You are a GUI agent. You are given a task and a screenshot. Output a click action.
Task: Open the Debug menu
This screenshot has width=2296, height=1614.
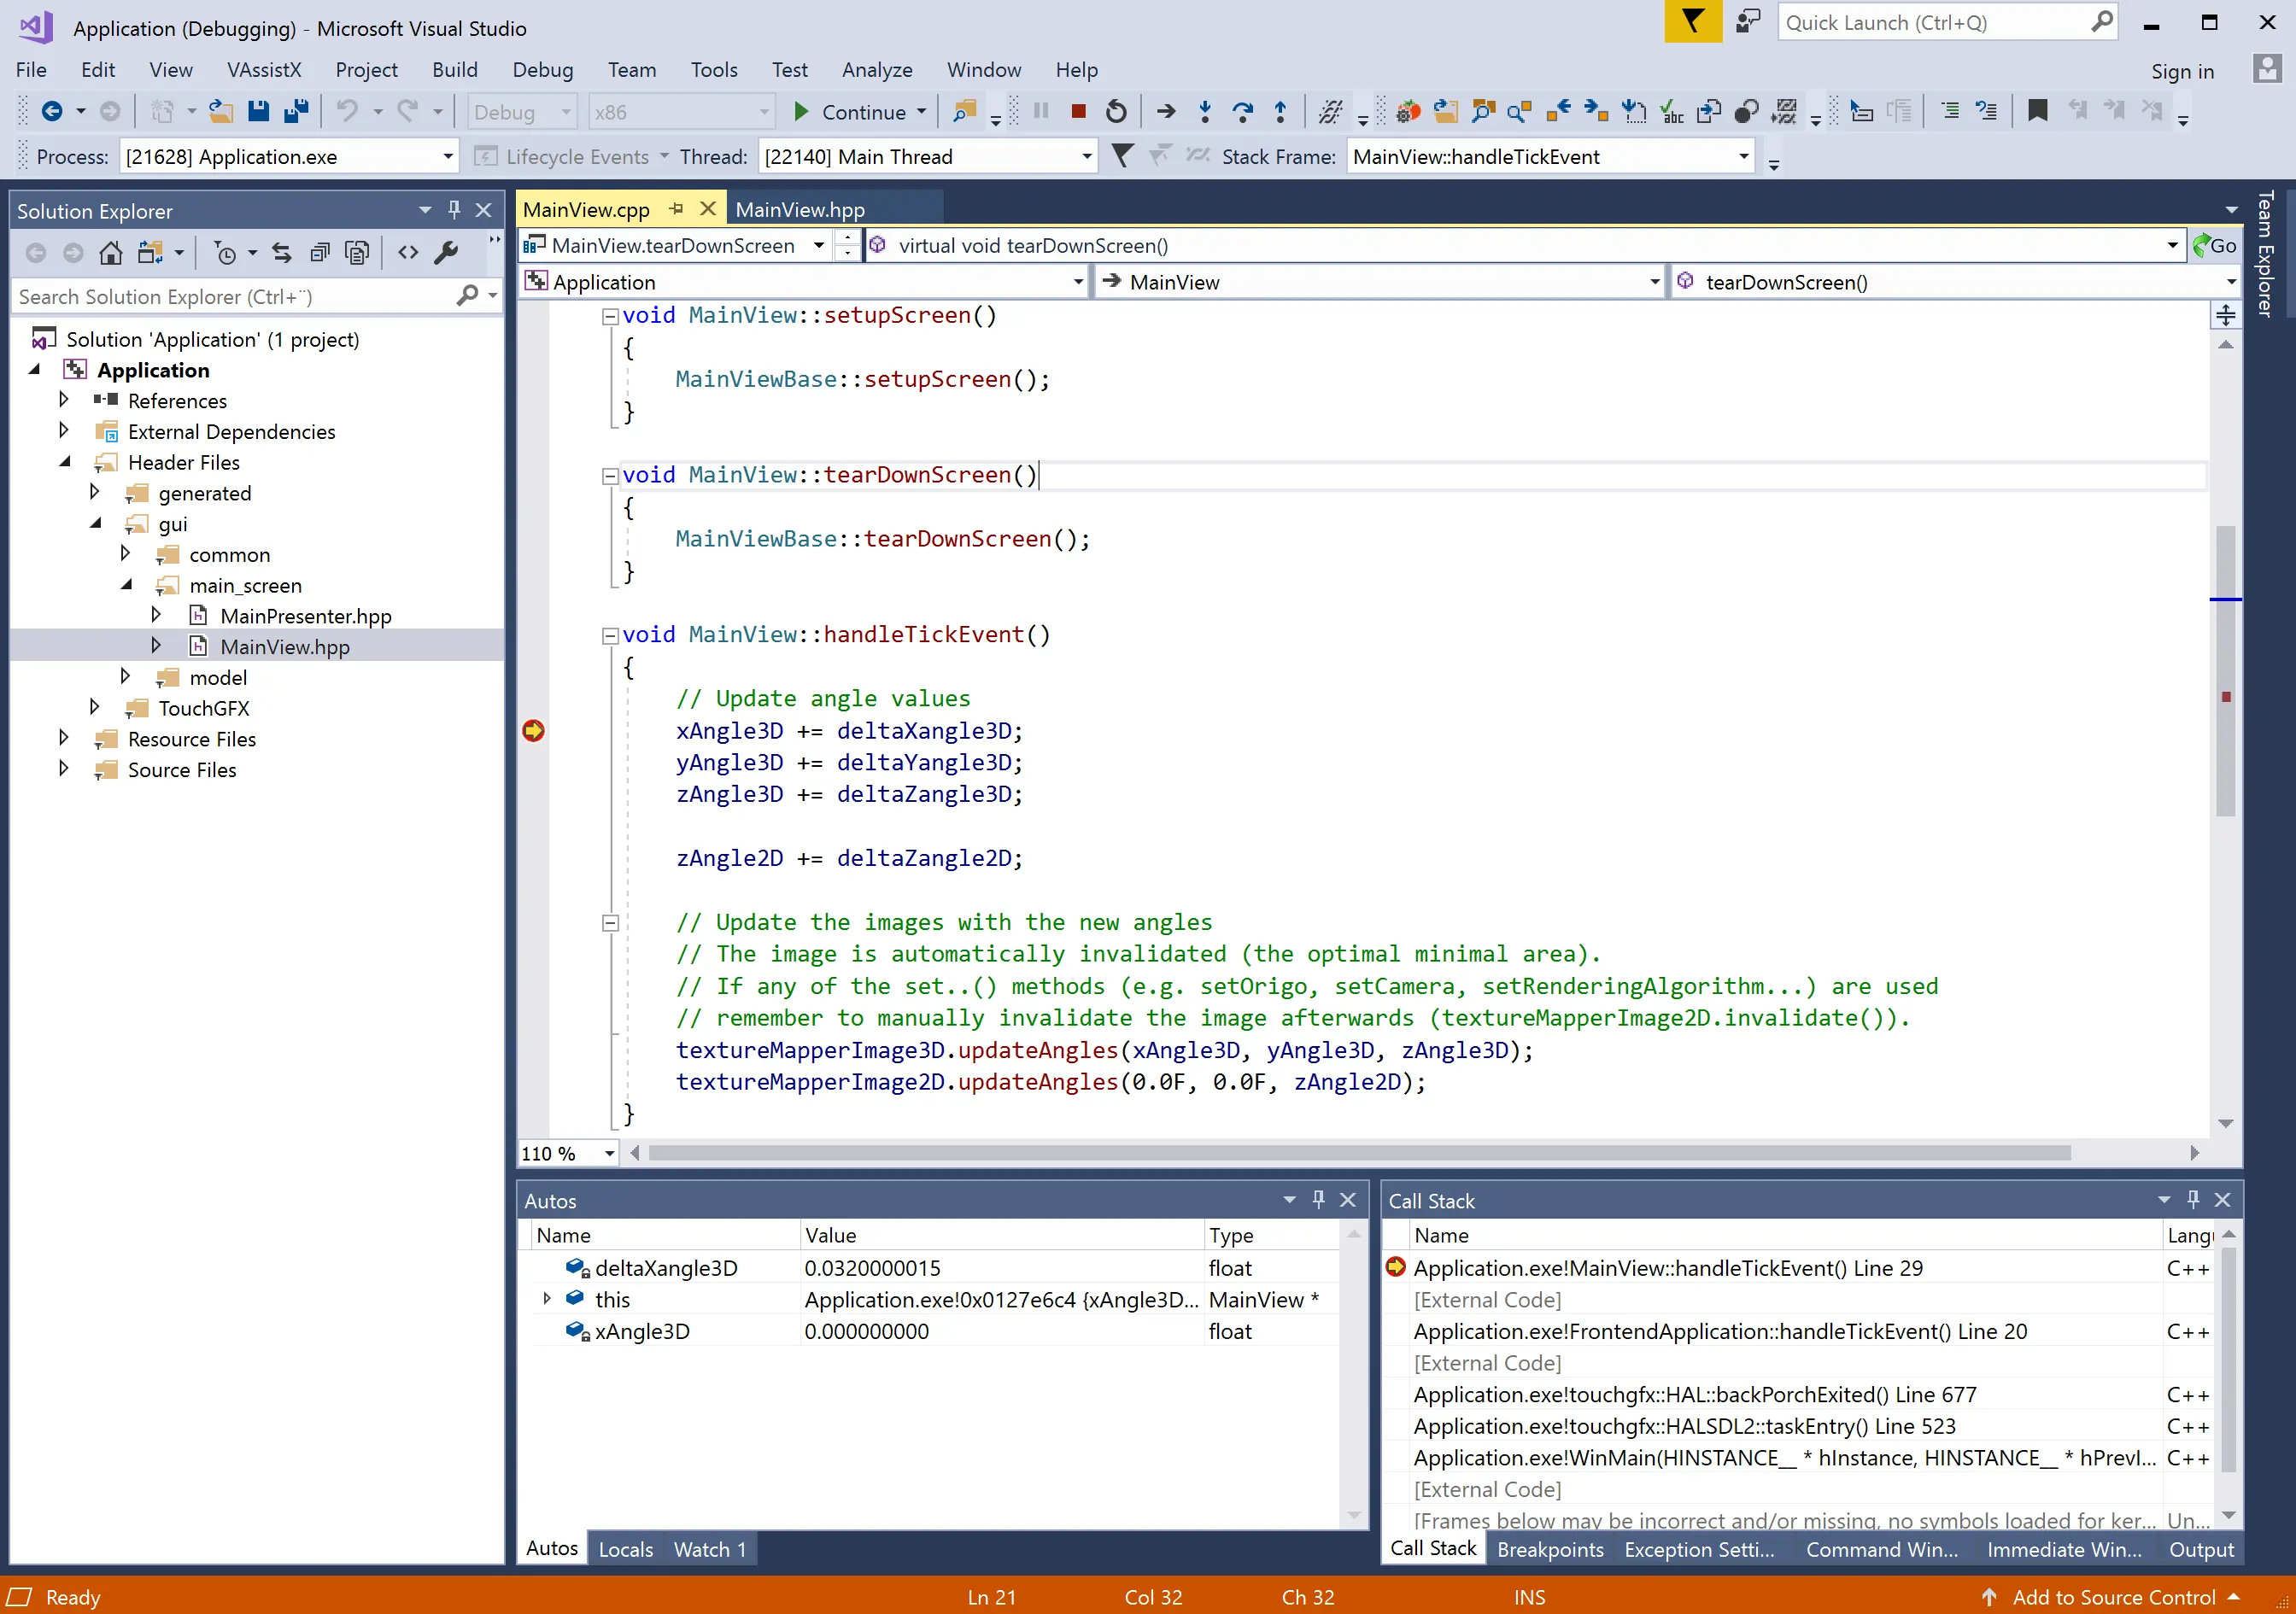[542, 70]
